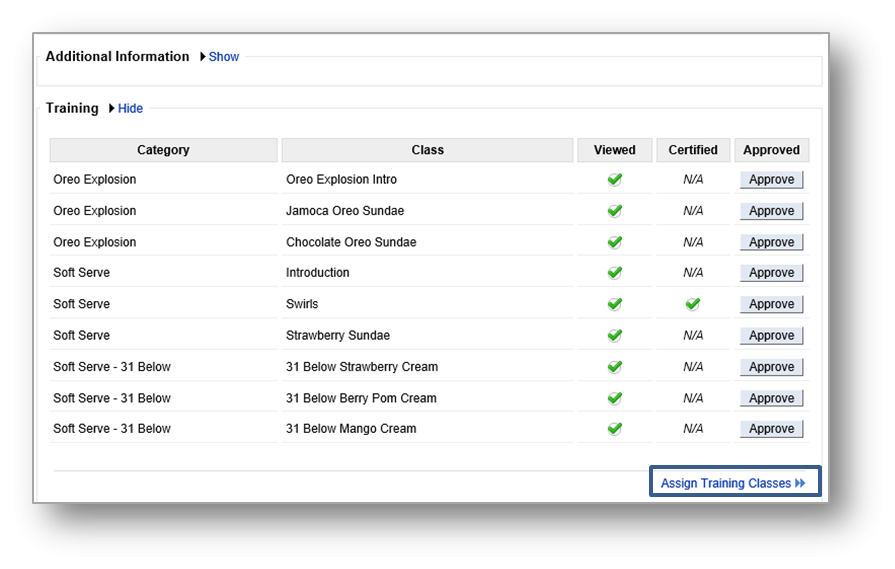
Task: Show the Additional Information section
Action: [x=223, y=57]
